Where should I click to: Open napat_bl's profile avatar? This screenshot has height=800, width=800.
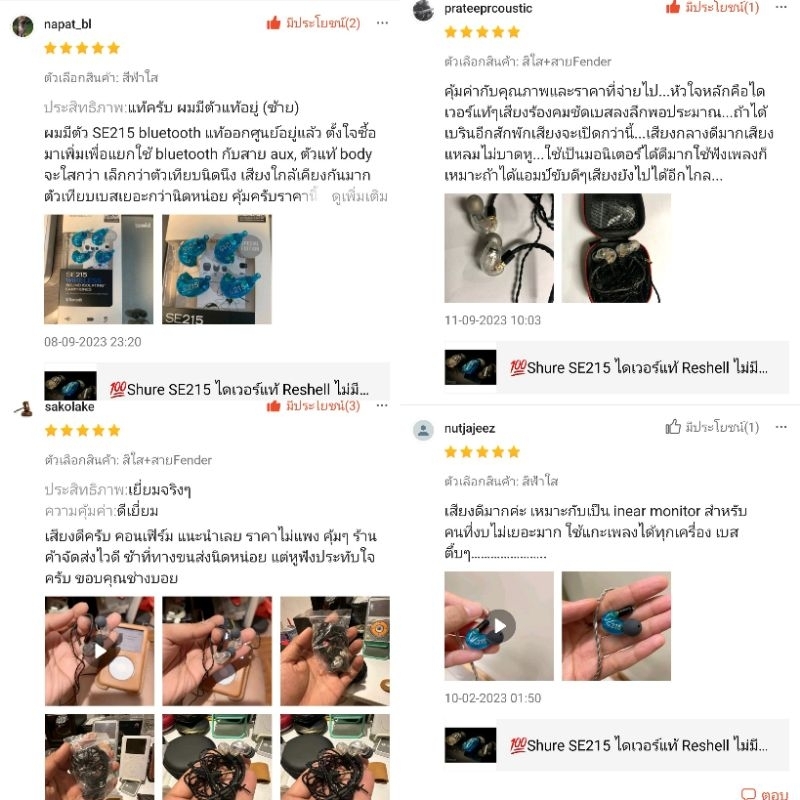(x=23, y=26)
